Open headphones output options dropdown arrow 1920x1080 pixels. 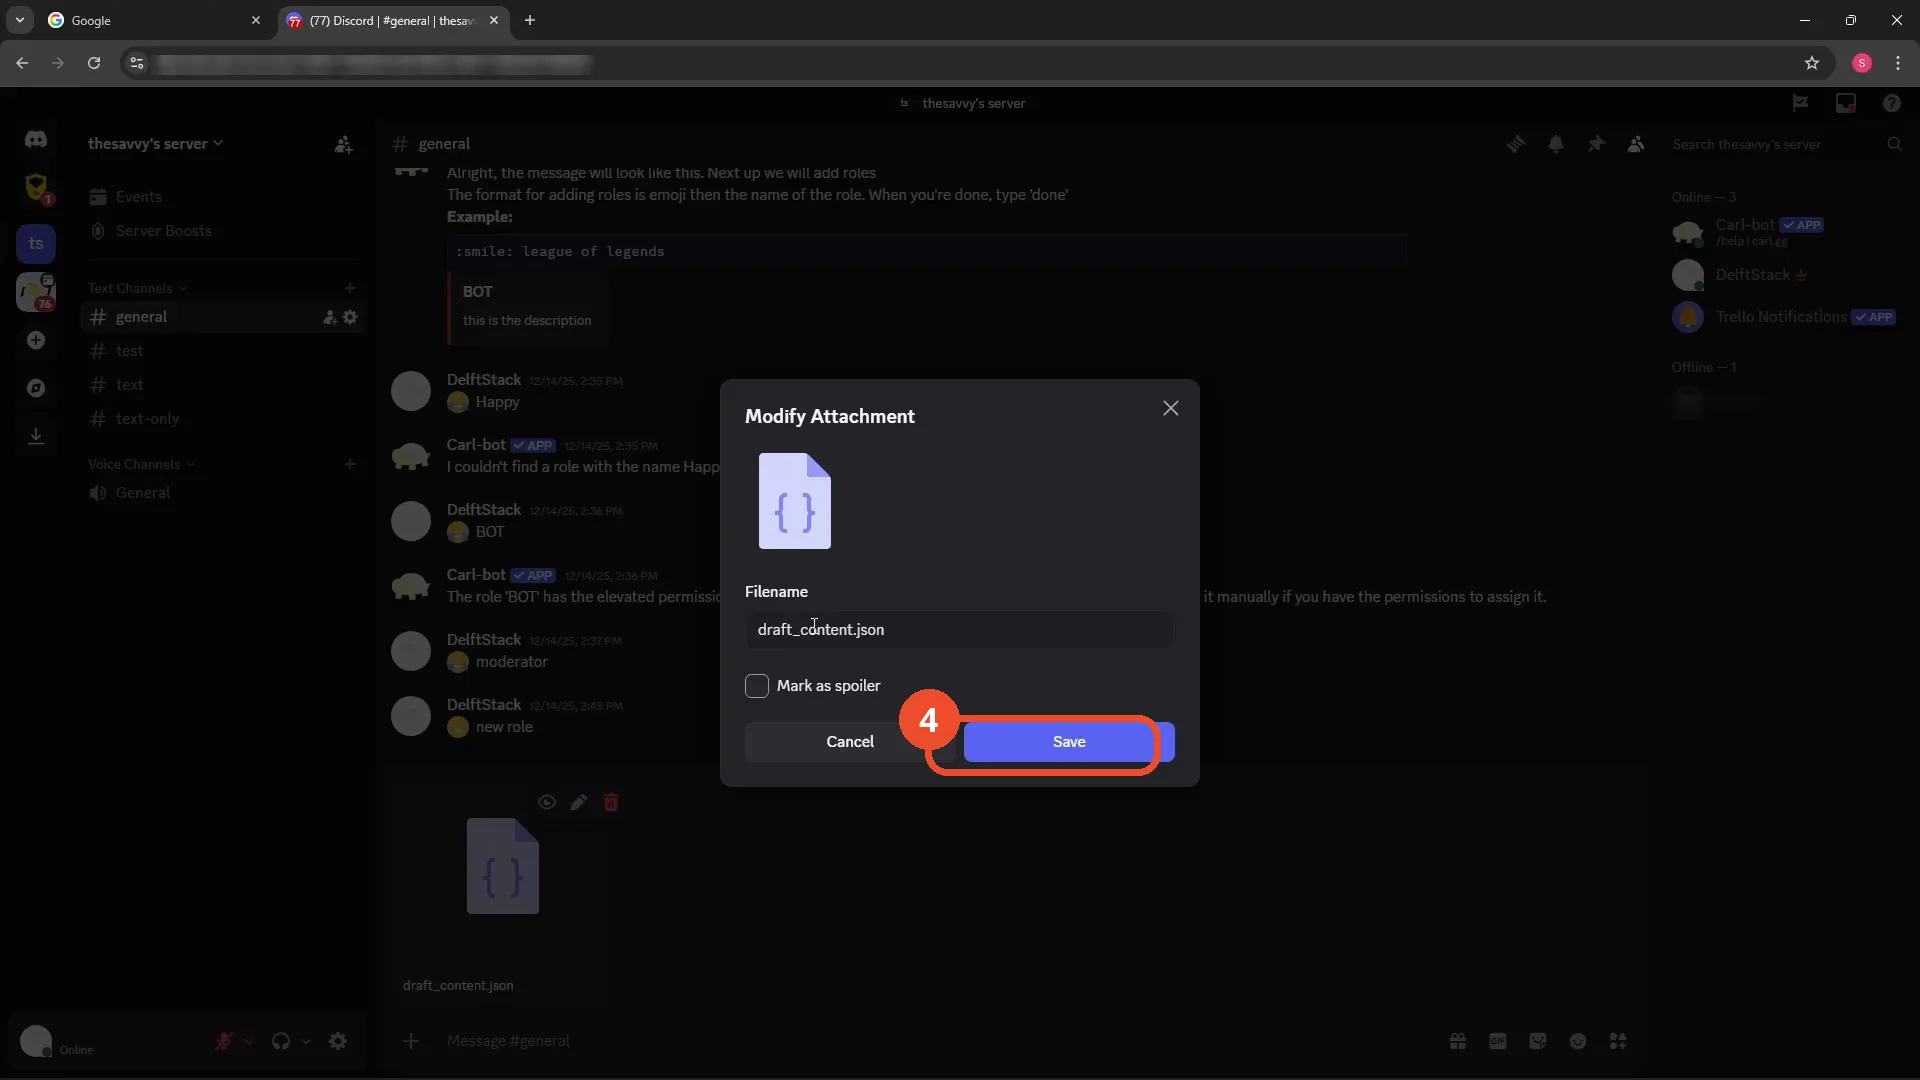point(306,1041)
